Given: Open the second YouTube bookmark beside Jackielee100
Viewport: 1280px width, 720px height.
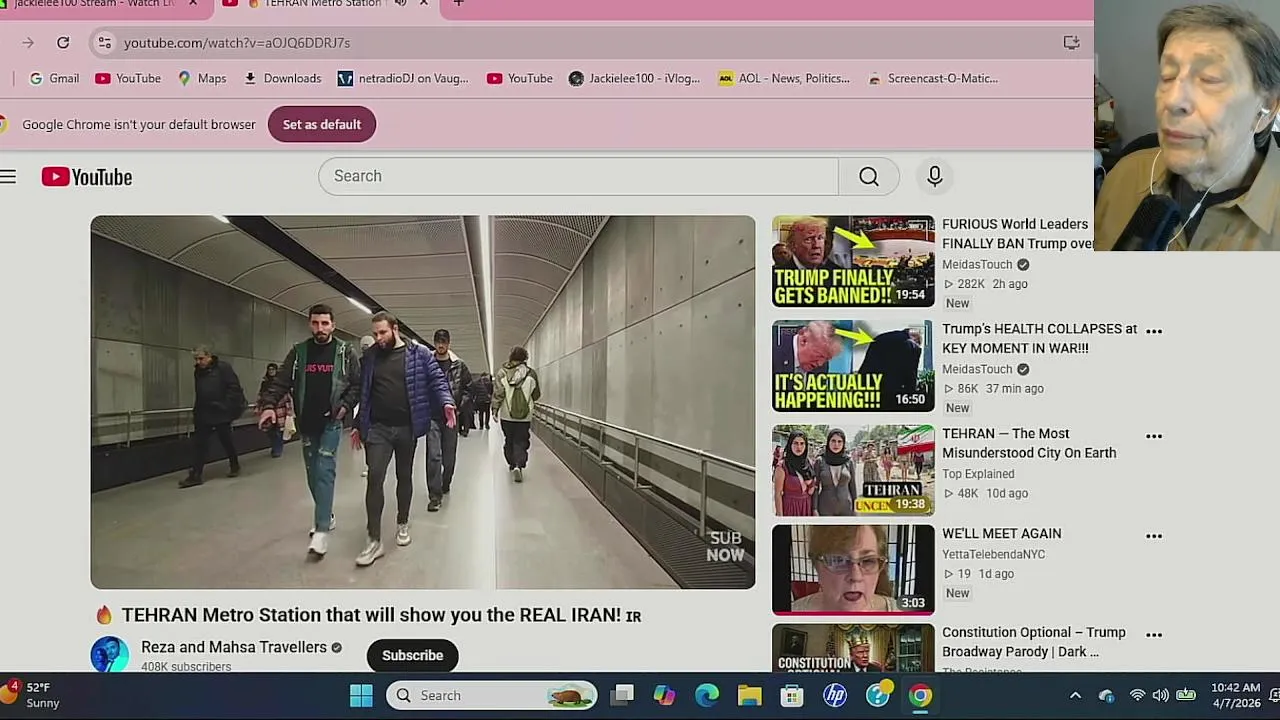Looking at the screenshot, I should point(520,78).
